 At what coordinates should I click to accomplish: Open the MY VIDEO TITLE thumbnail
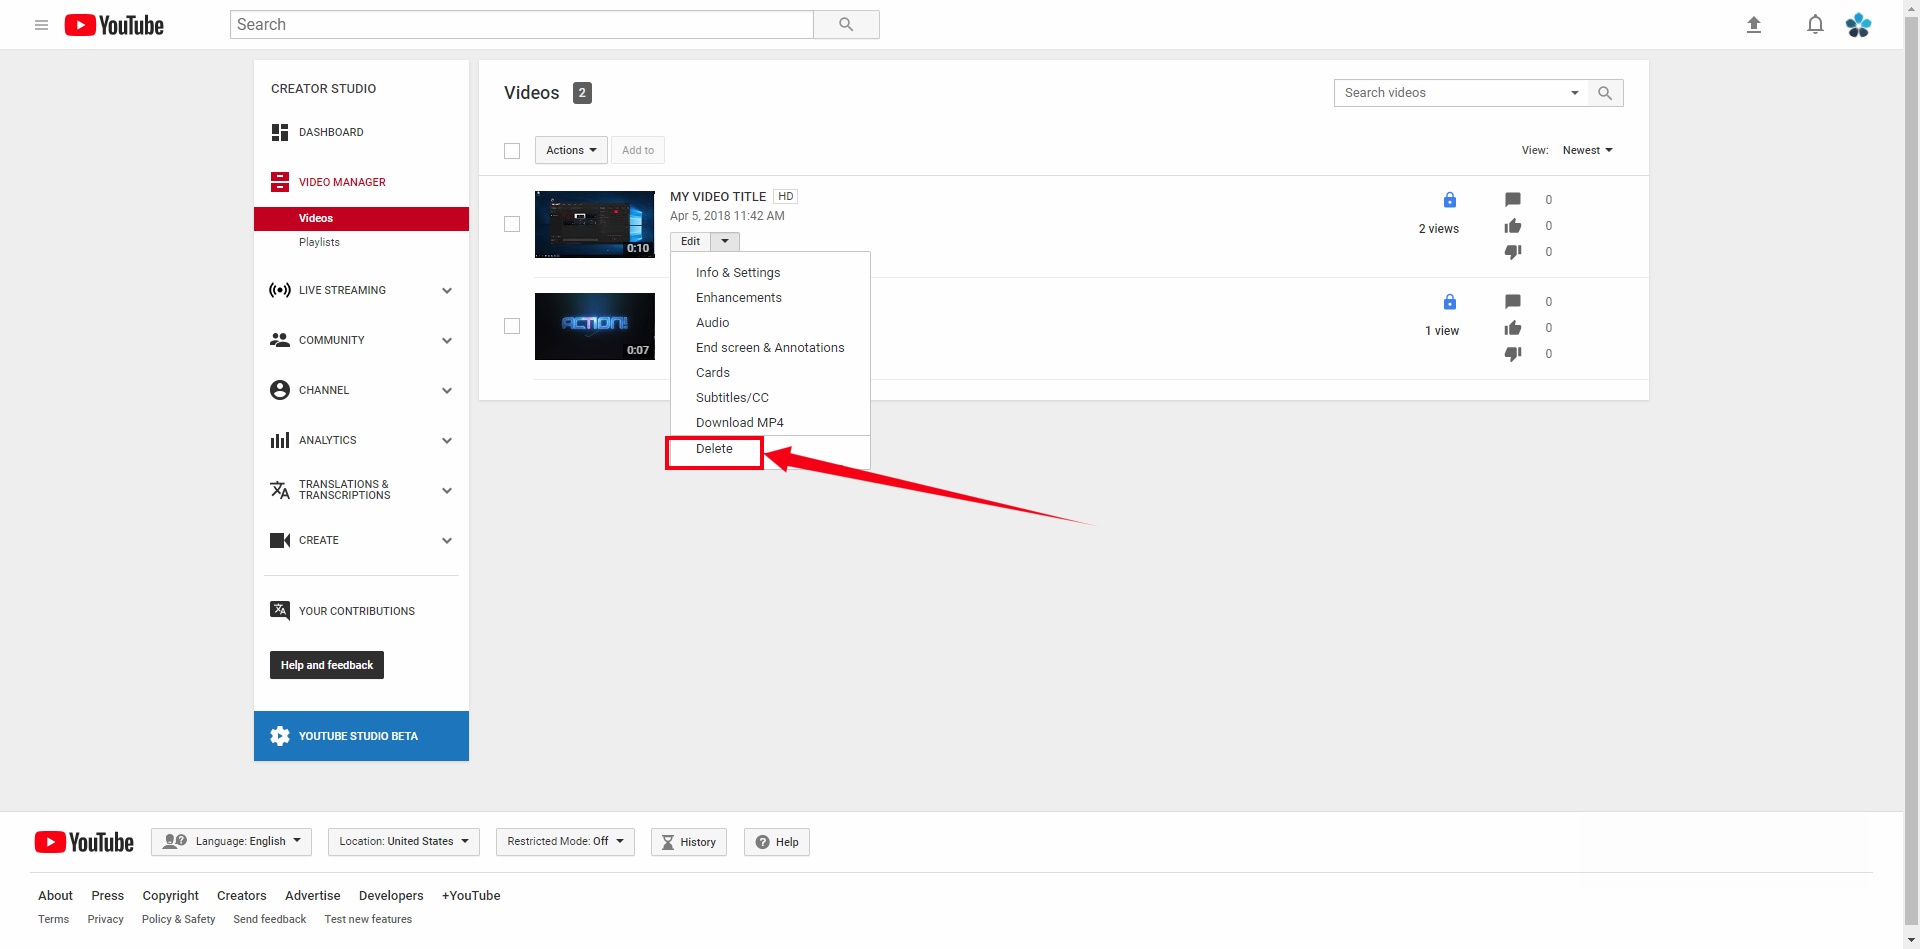click(x=595, y=224)
